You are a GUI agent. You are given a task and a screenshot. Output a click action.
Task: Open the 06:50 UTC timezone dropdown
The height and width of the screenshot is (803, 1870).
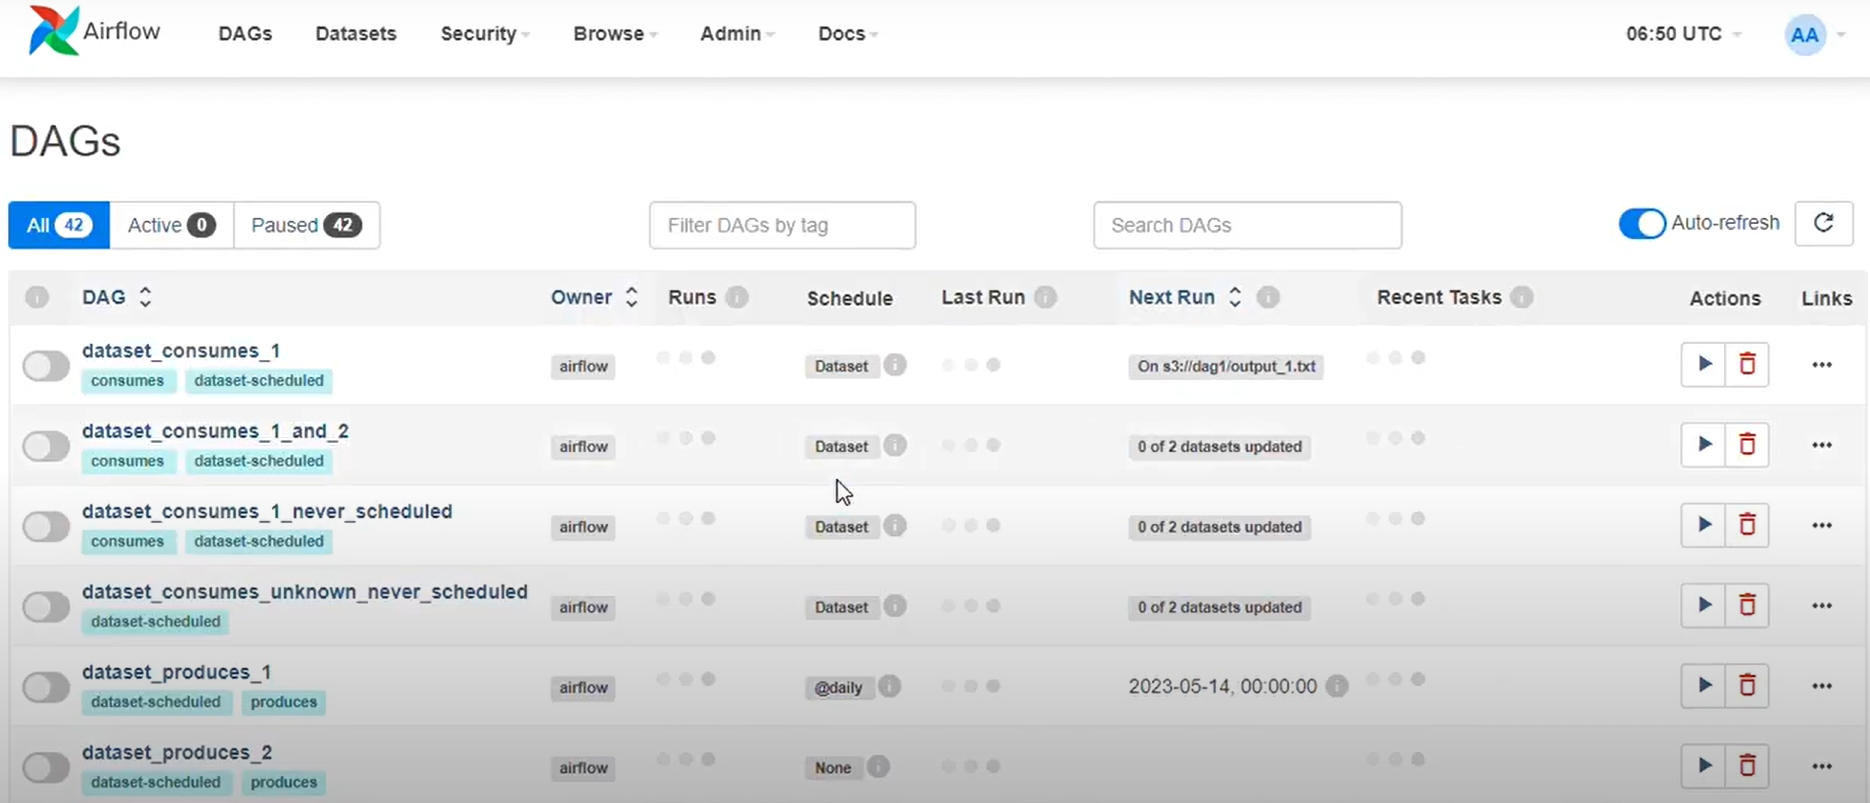pyautogui.click(x=1683, y=34)
